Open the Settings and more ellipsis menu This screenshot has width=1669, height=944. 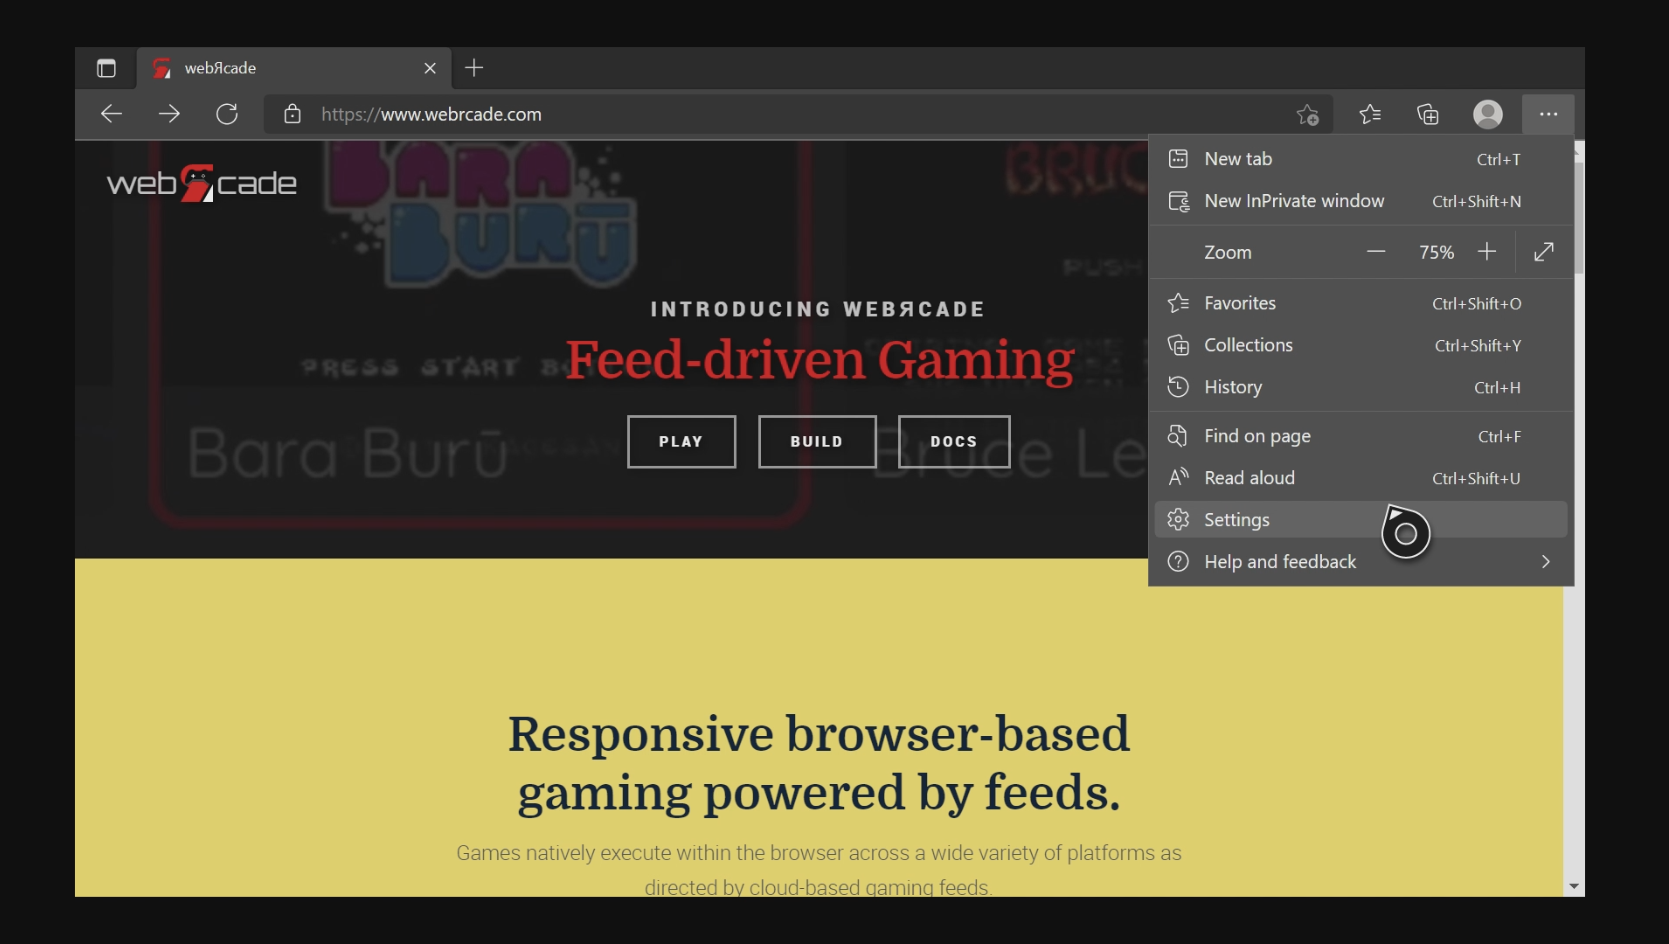point(1548,114)
